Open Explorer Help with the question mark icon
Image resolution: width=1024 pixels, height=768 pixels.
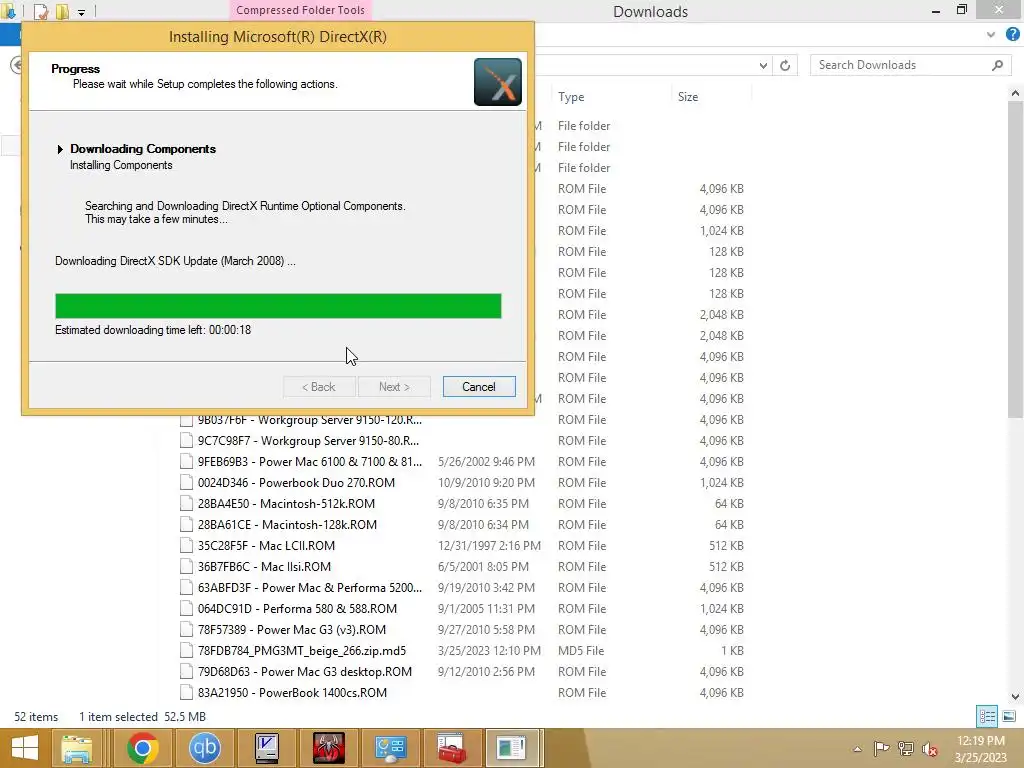point(1012,35)
